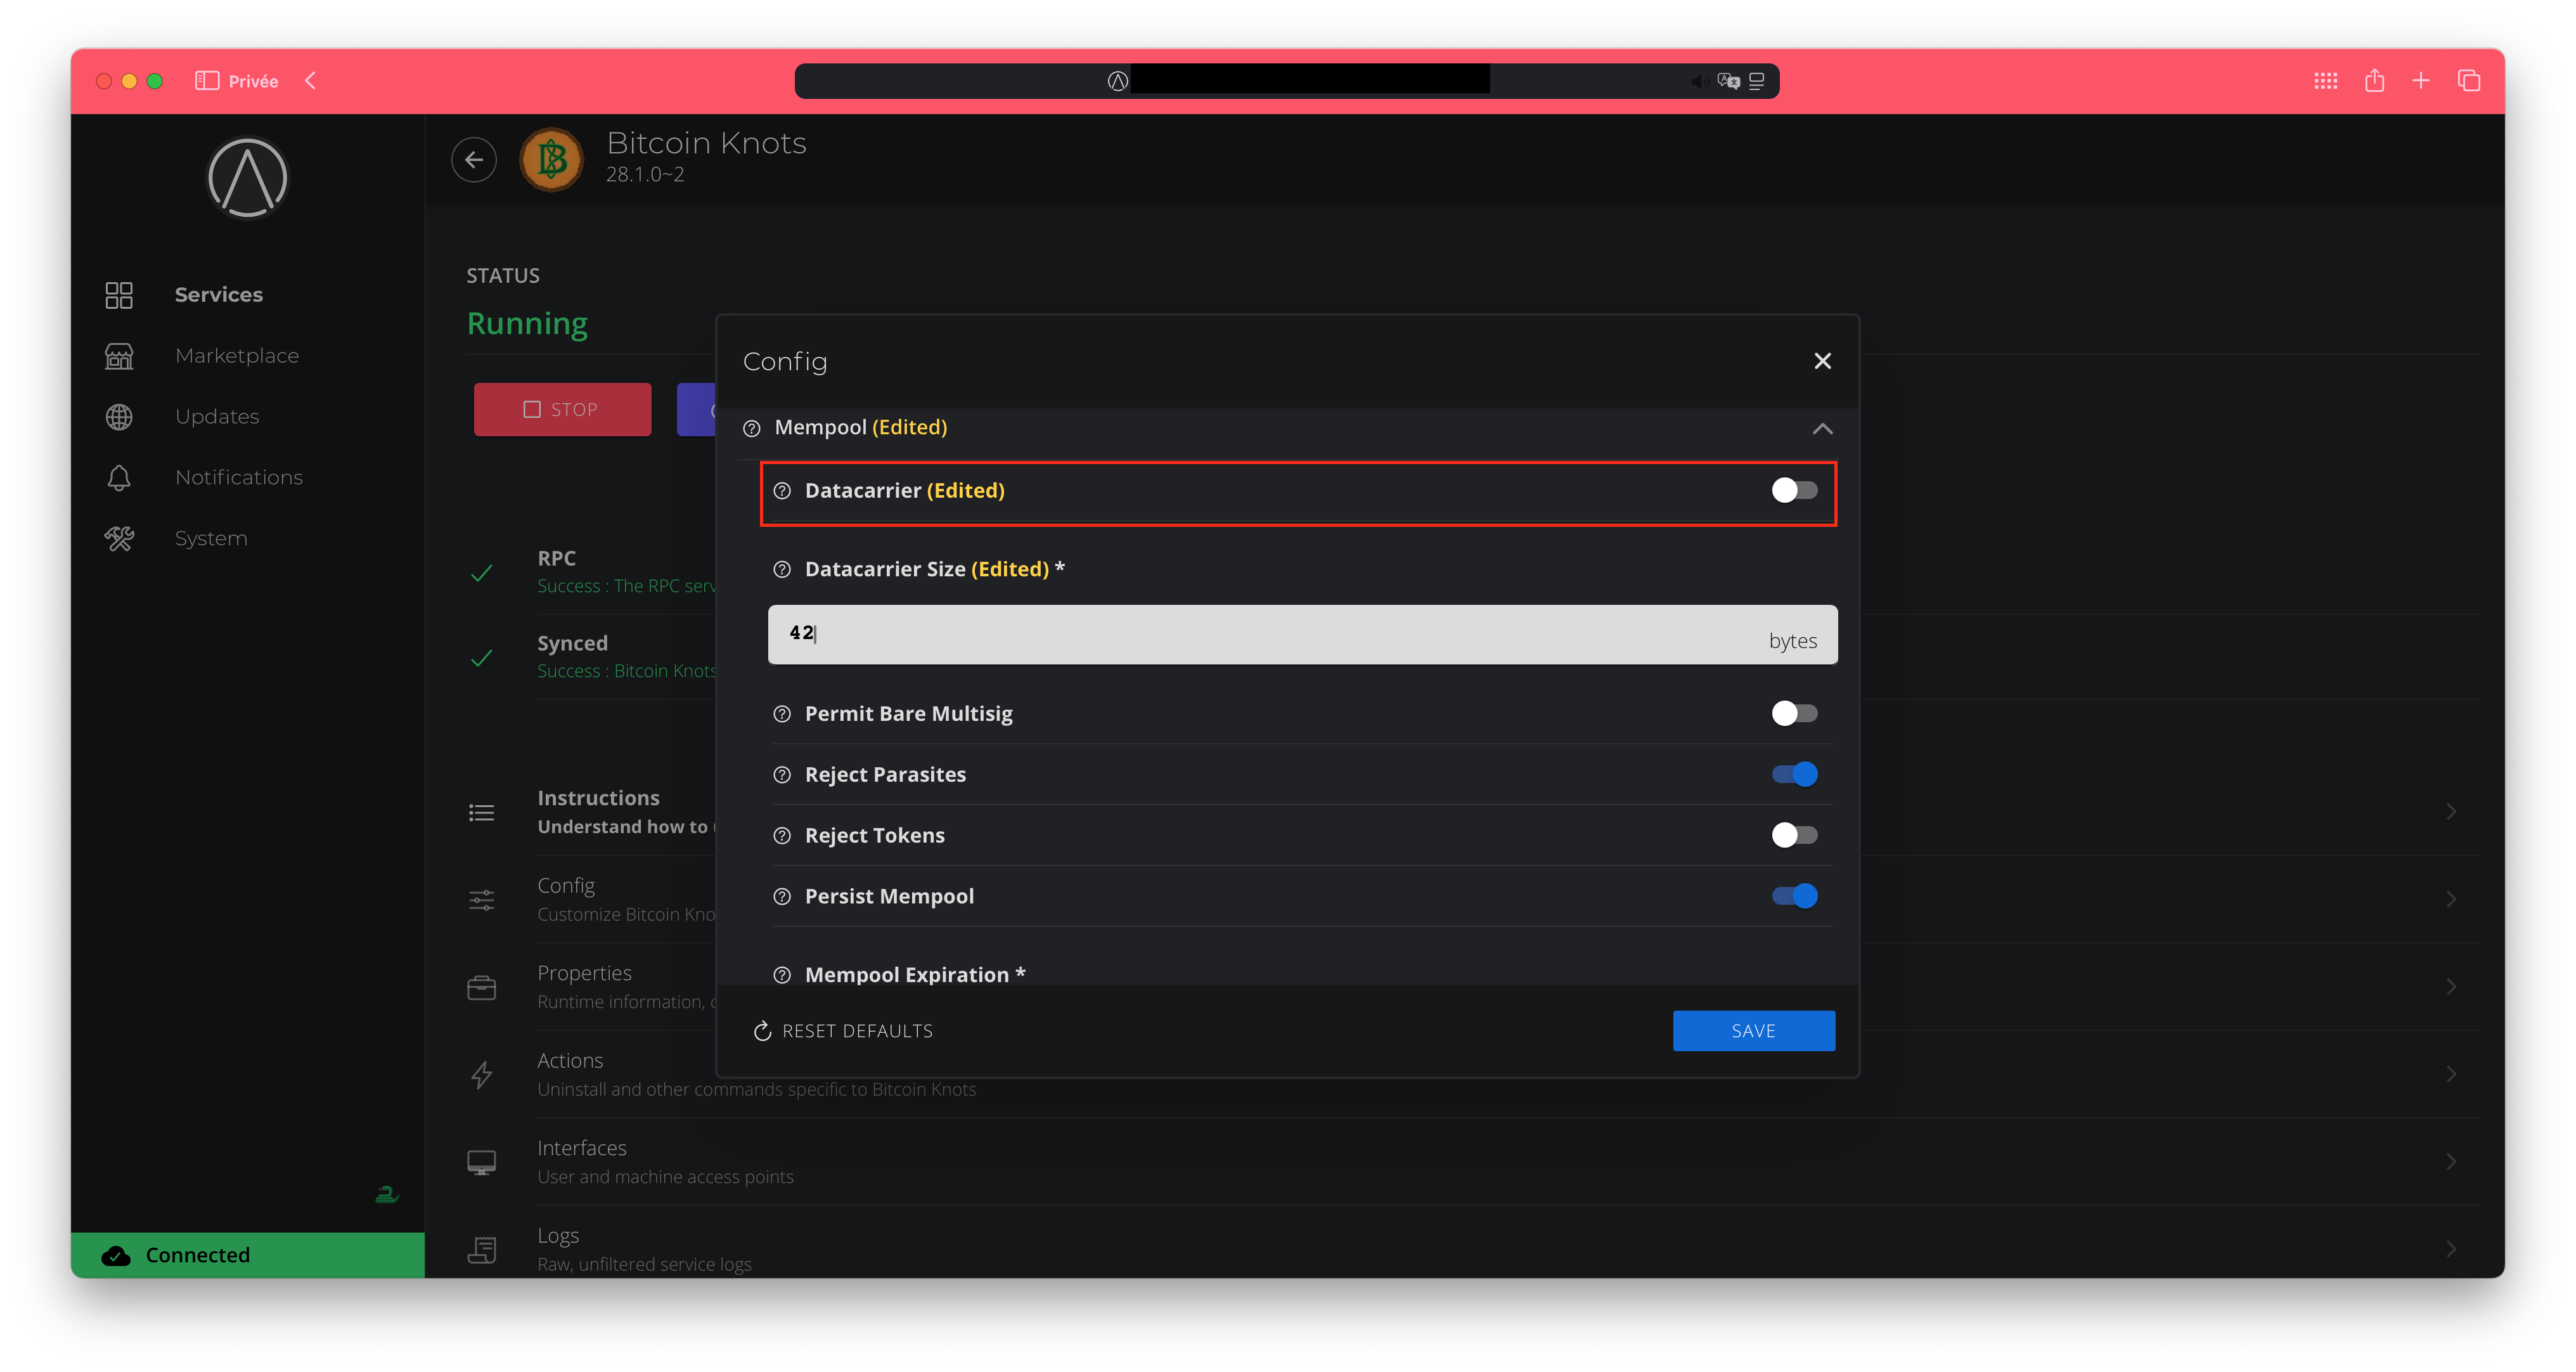Click the Updates globe icon
This screenshot has width=2576, height=1372.
119,417
